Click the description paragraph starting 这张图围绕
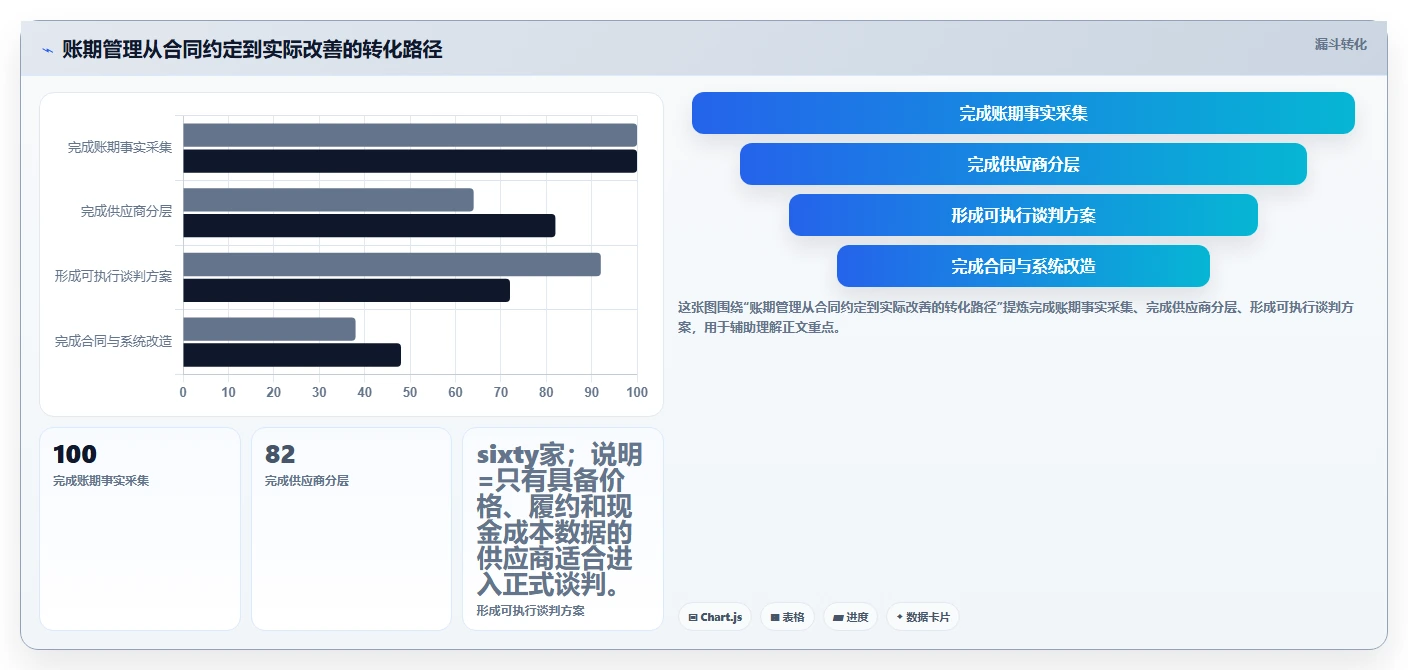1408x670 pixels. pyautogui.click(x=1016, y=317)
